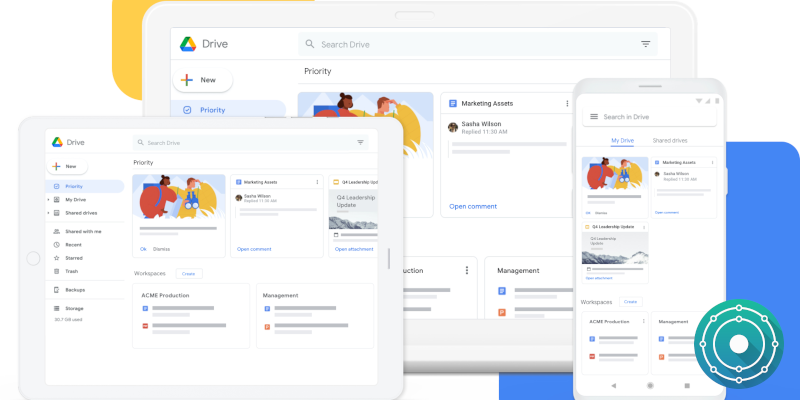
Task: Select the My Drive tab on phone
Action: (x=622, y=141)
